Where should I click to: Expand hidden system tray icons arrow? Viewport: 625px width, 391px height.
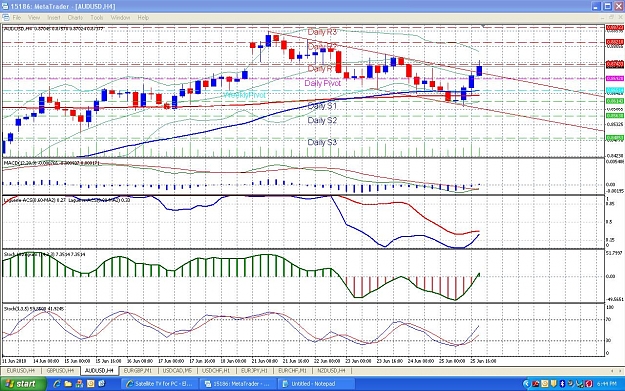pyautogui.click(x=526, y=384)
